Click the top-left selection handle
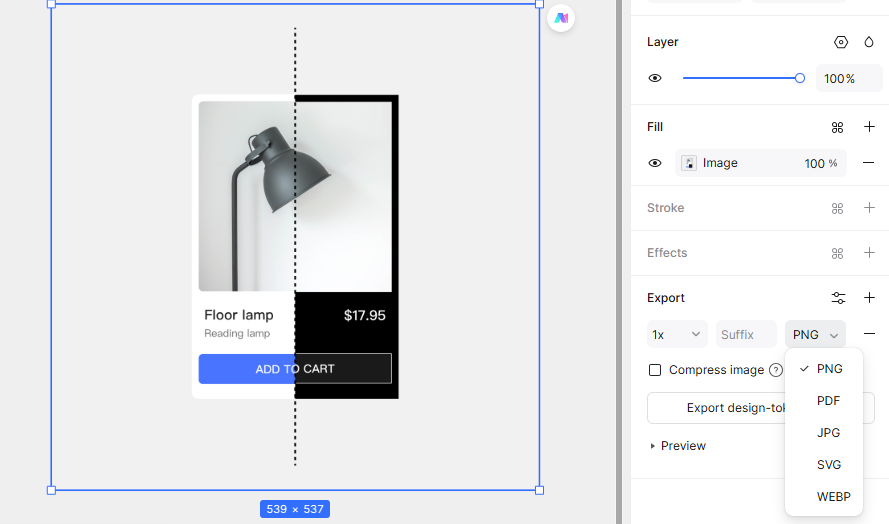The width and height of the screenshot is (889, 524). (51, 4)
